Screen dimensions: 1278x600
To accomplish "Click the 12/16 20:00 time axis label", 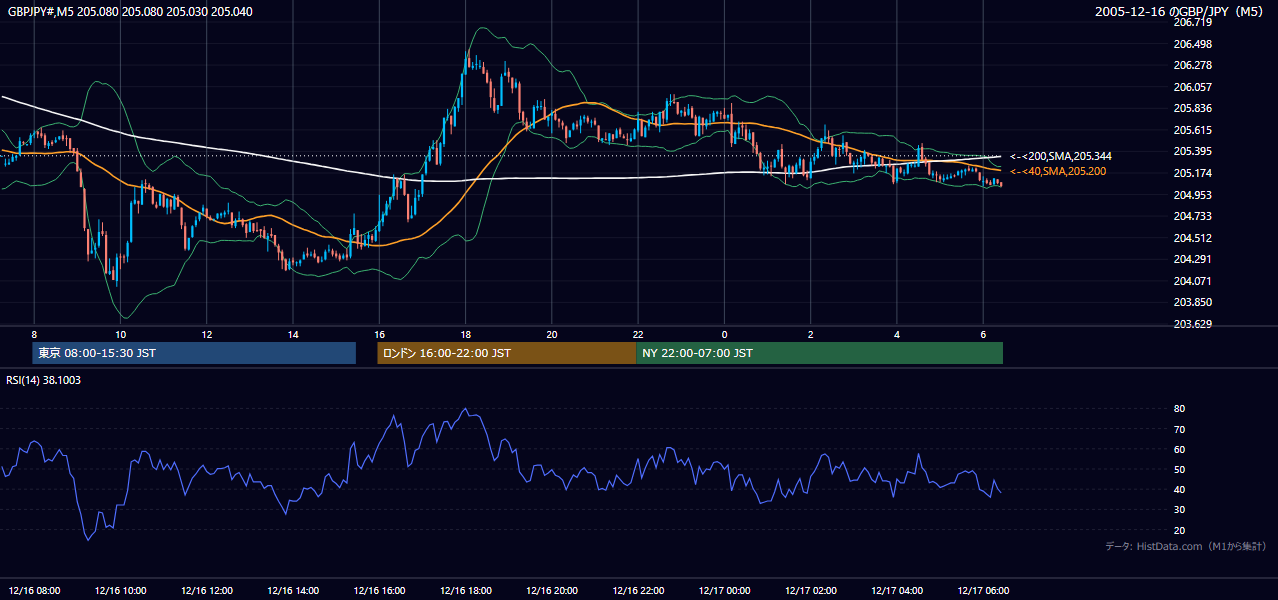I will [x=552, y=591].
